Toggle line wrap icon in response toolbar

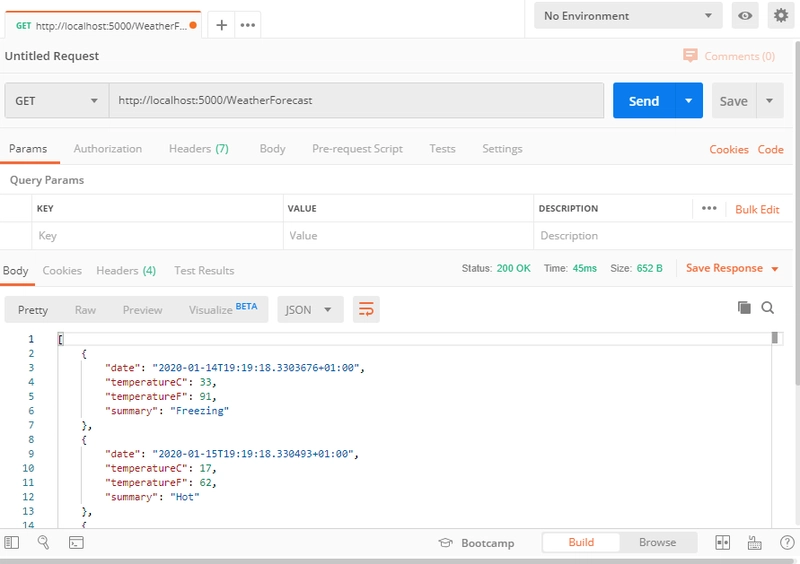(366, 309)
